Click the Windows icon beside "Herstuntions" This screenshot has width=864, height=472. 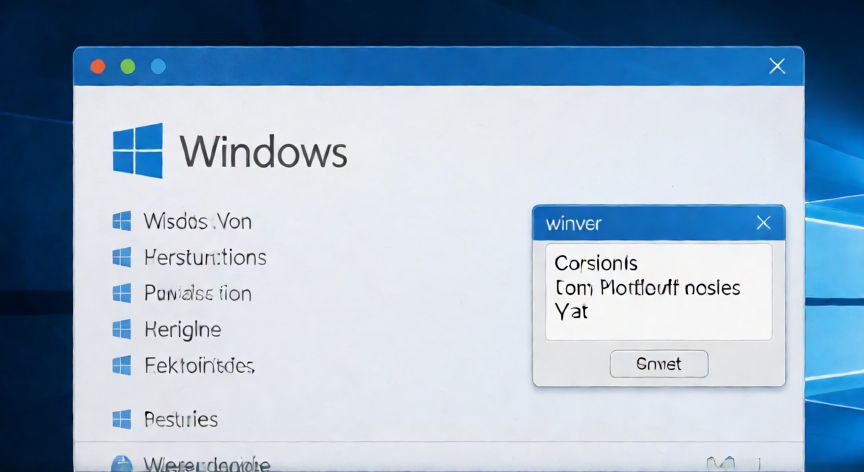pyautogui.click(x=122, y=257)
